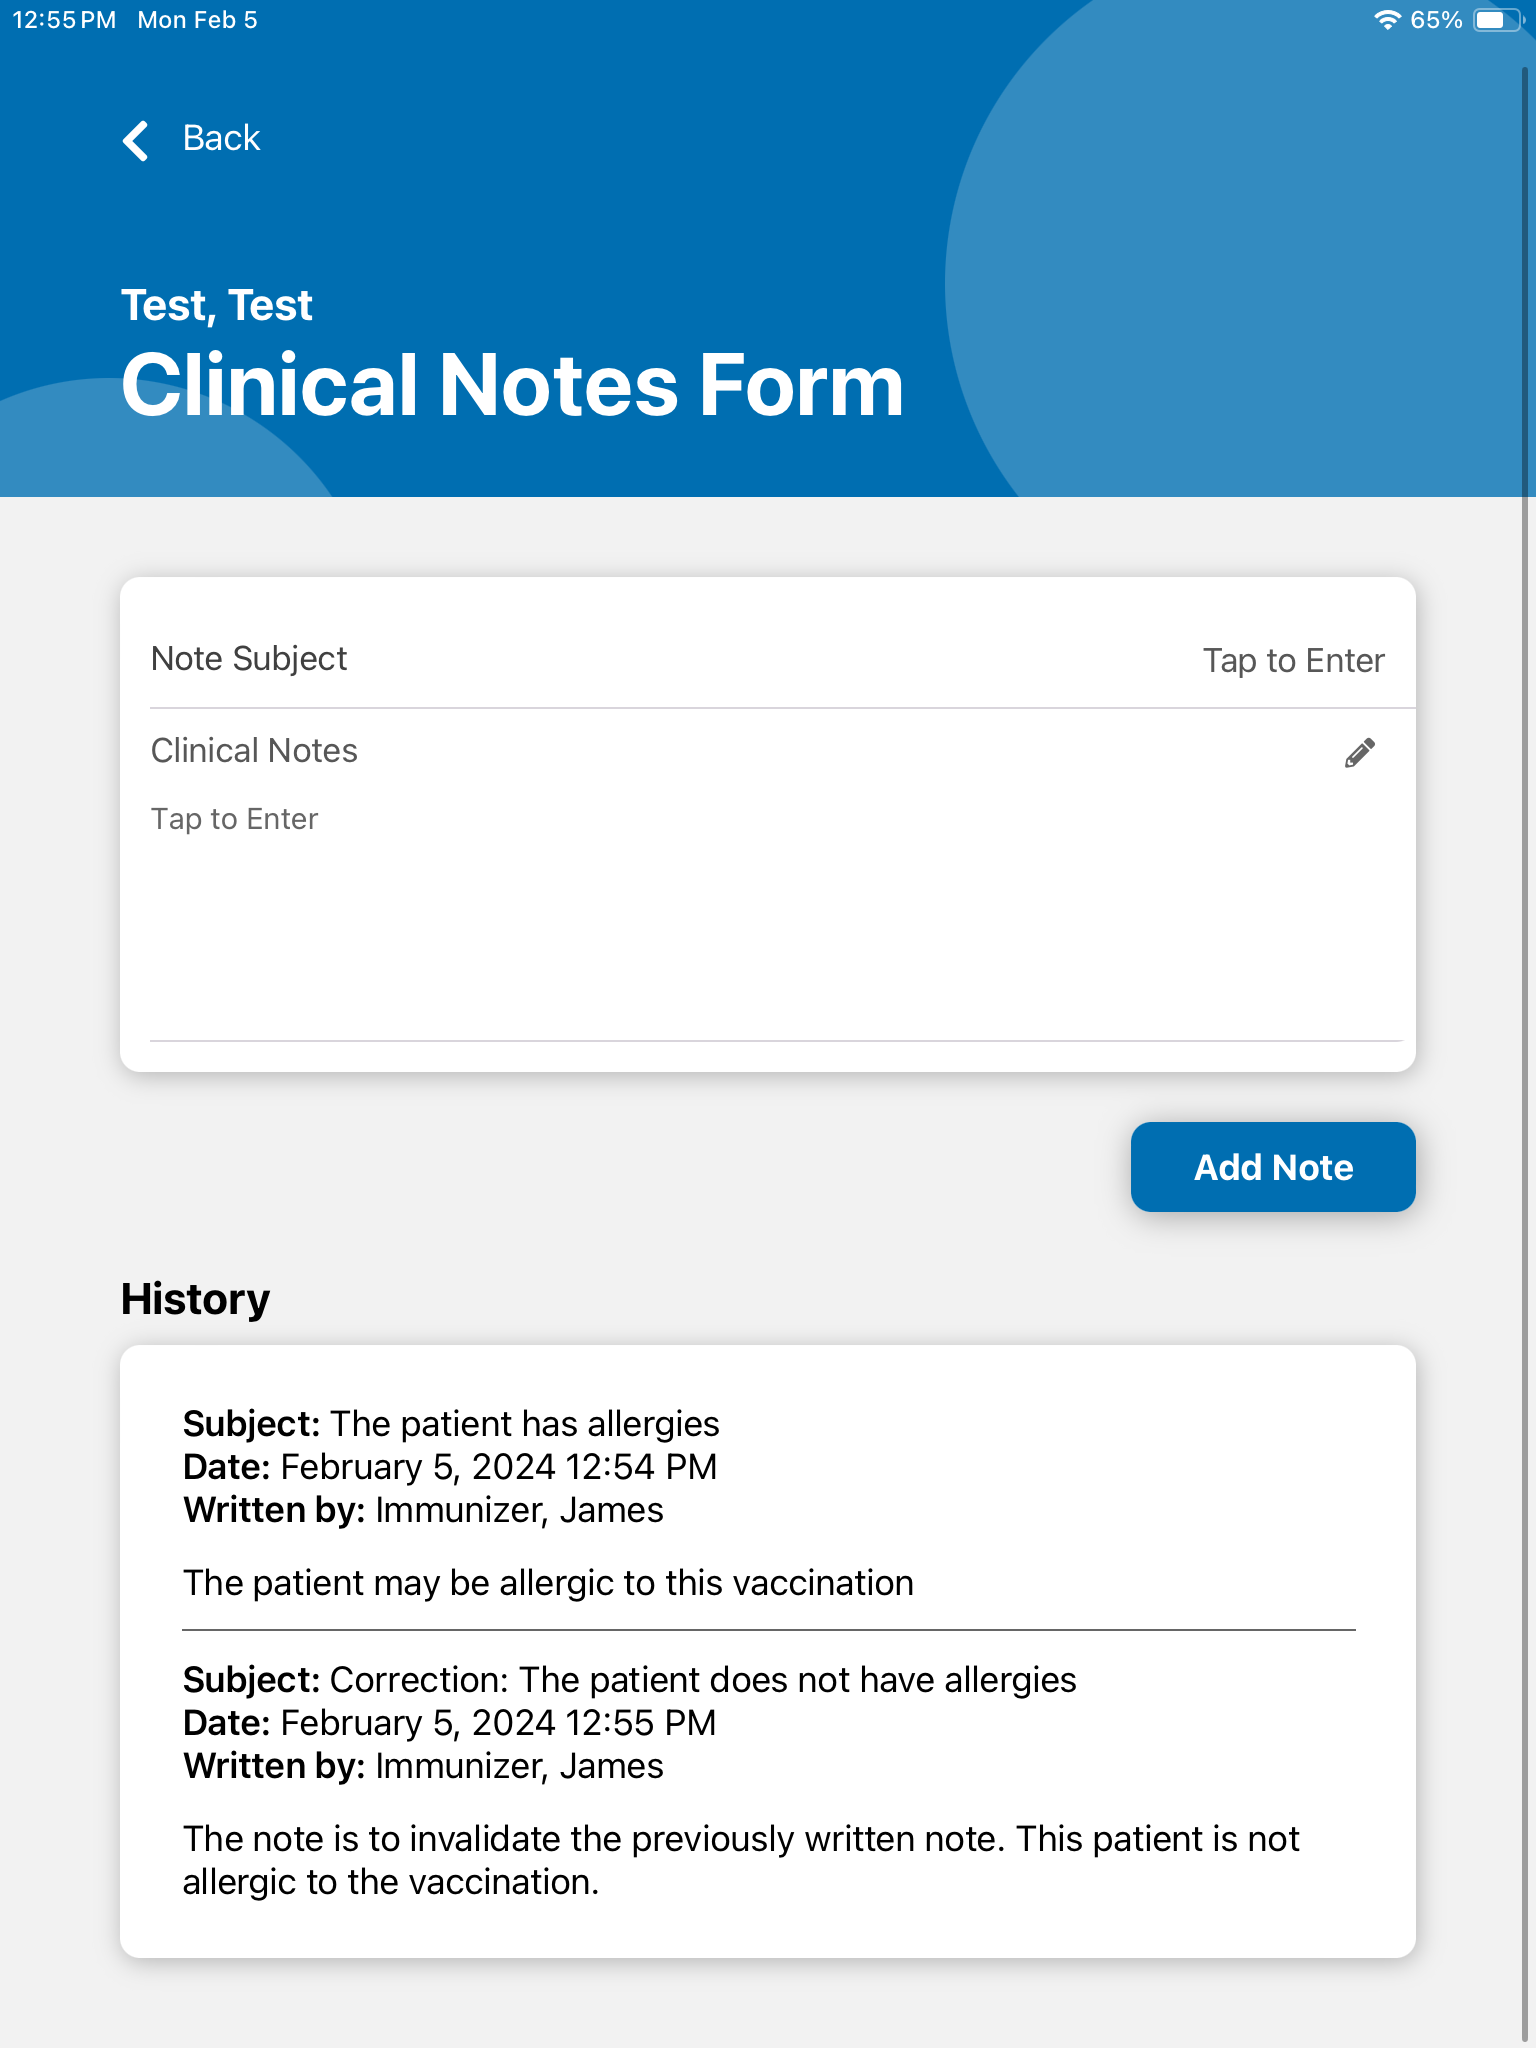Click the vertical scrollbar on the right edge
1536x2048 pixels.
pyautogui.click(x=1526, y=1000)
